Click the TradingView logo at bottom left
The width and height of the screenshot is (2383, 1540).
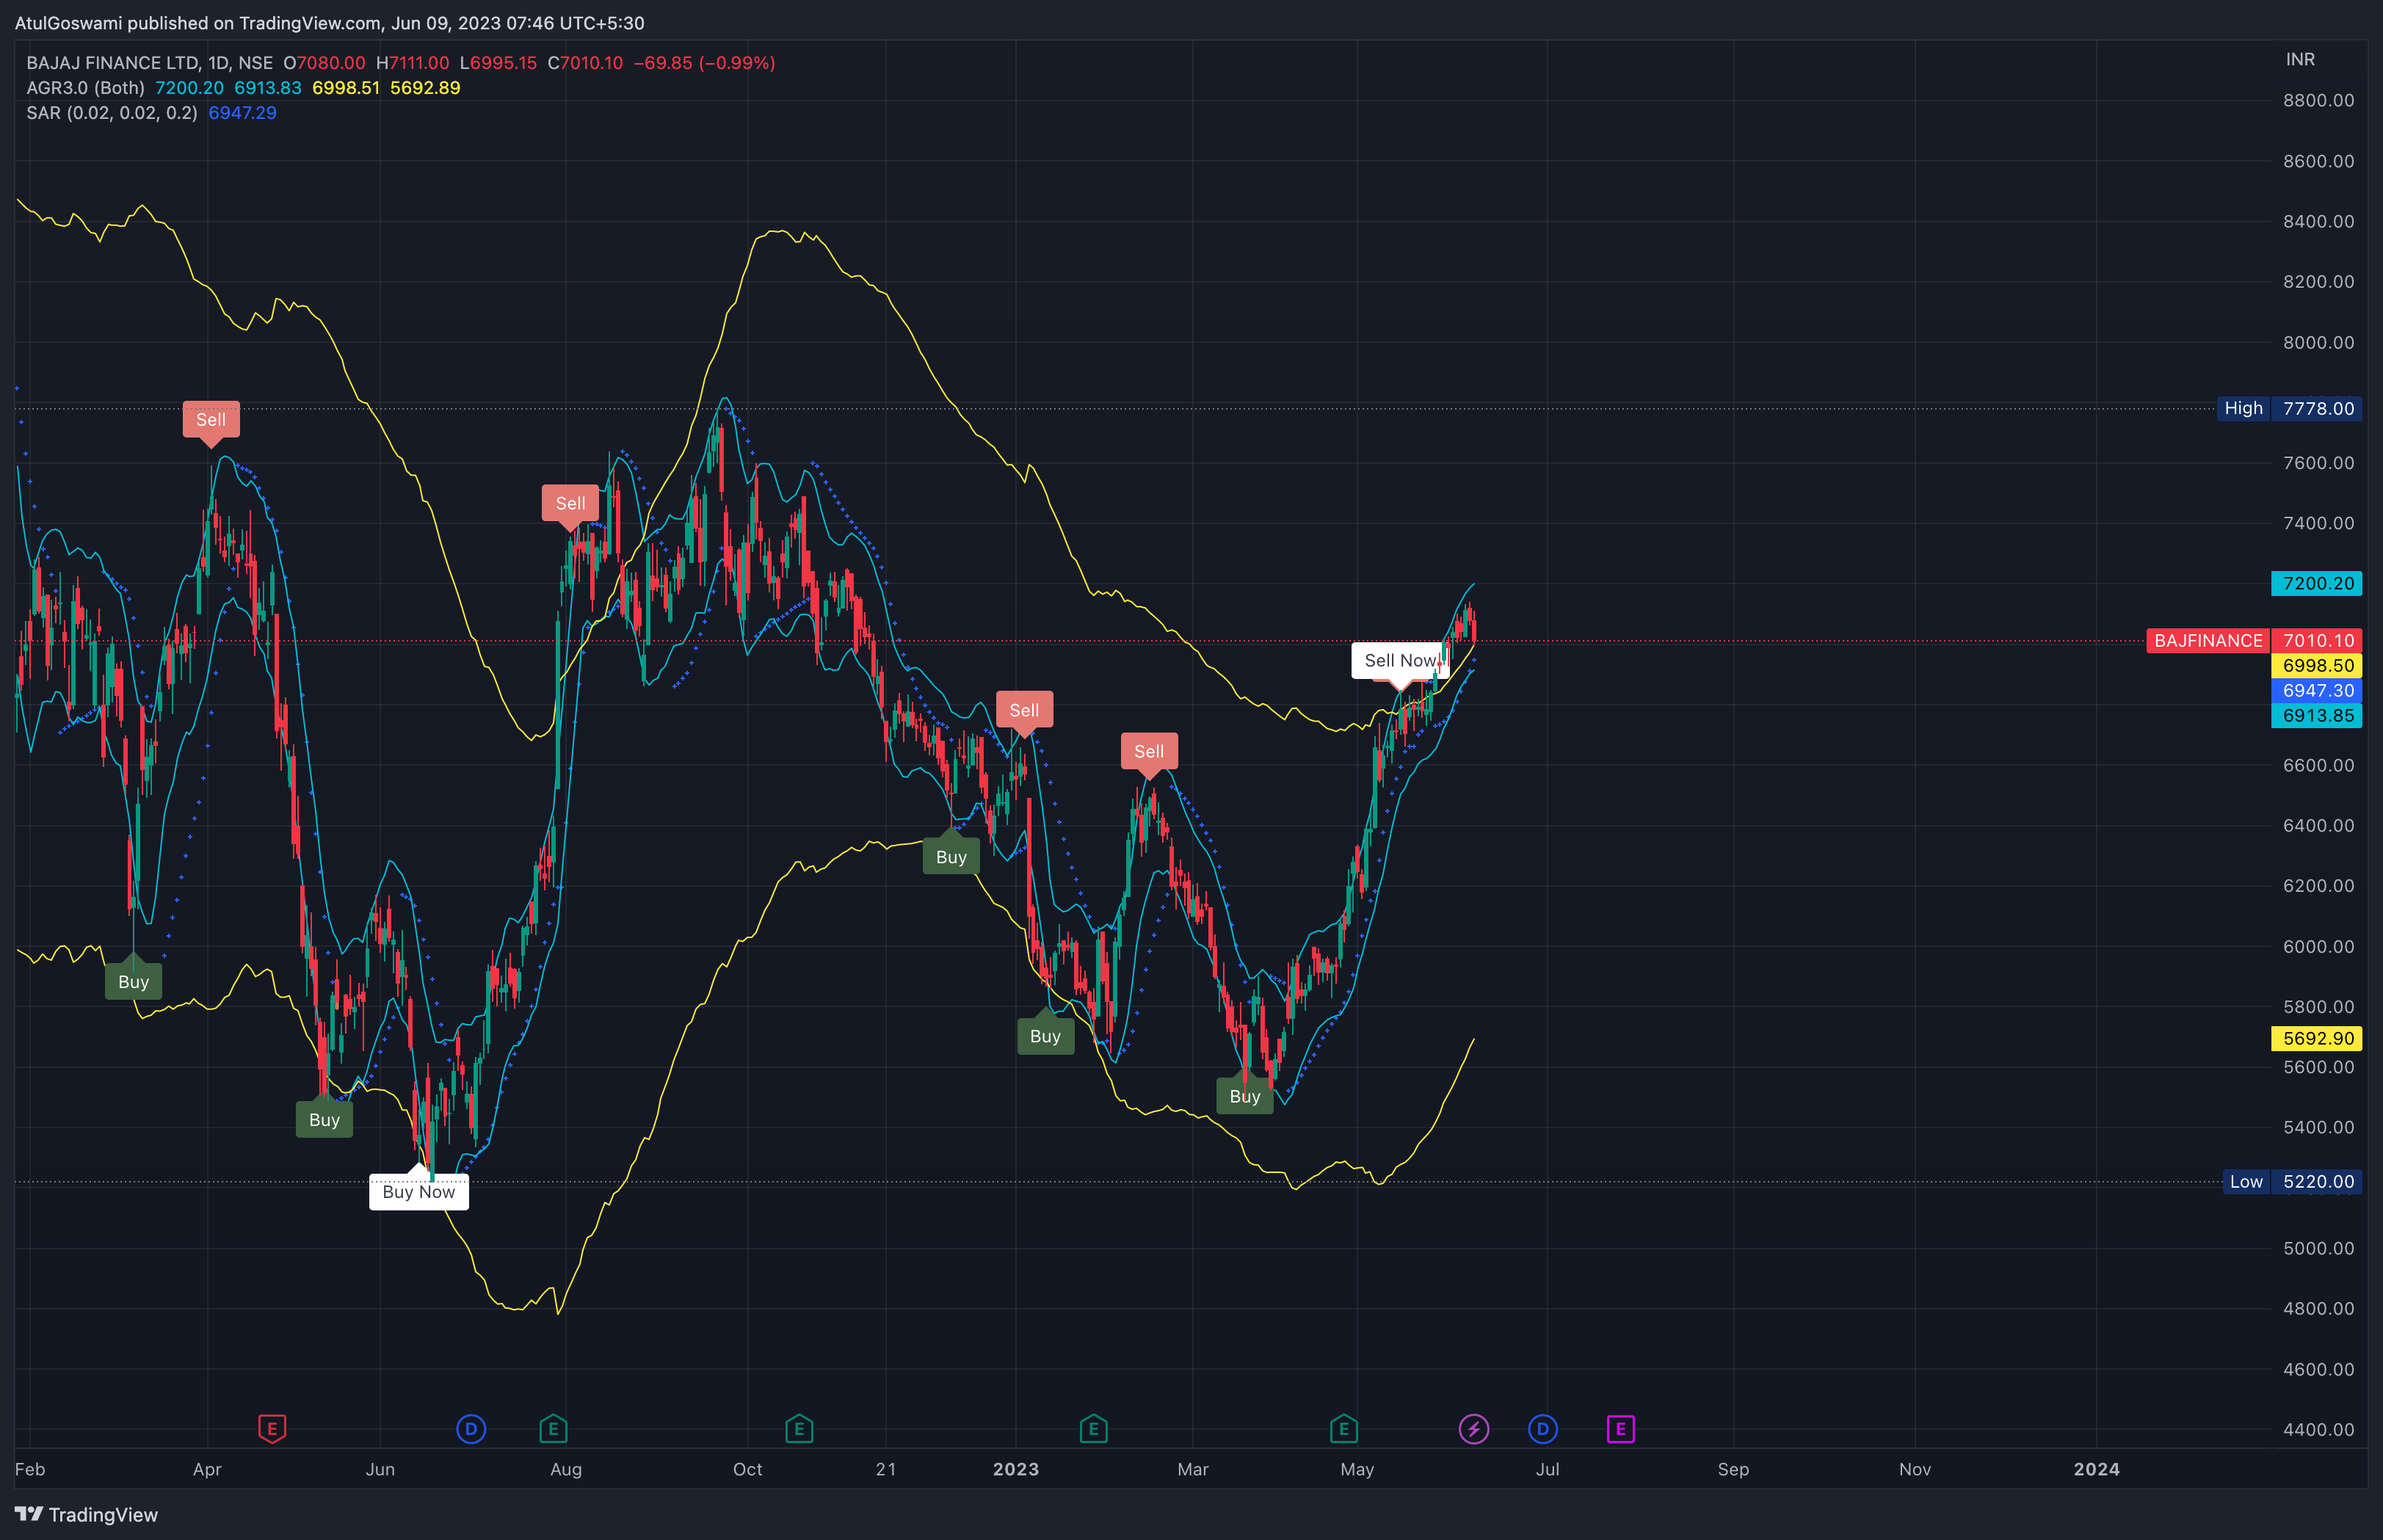coord(87,1514)
